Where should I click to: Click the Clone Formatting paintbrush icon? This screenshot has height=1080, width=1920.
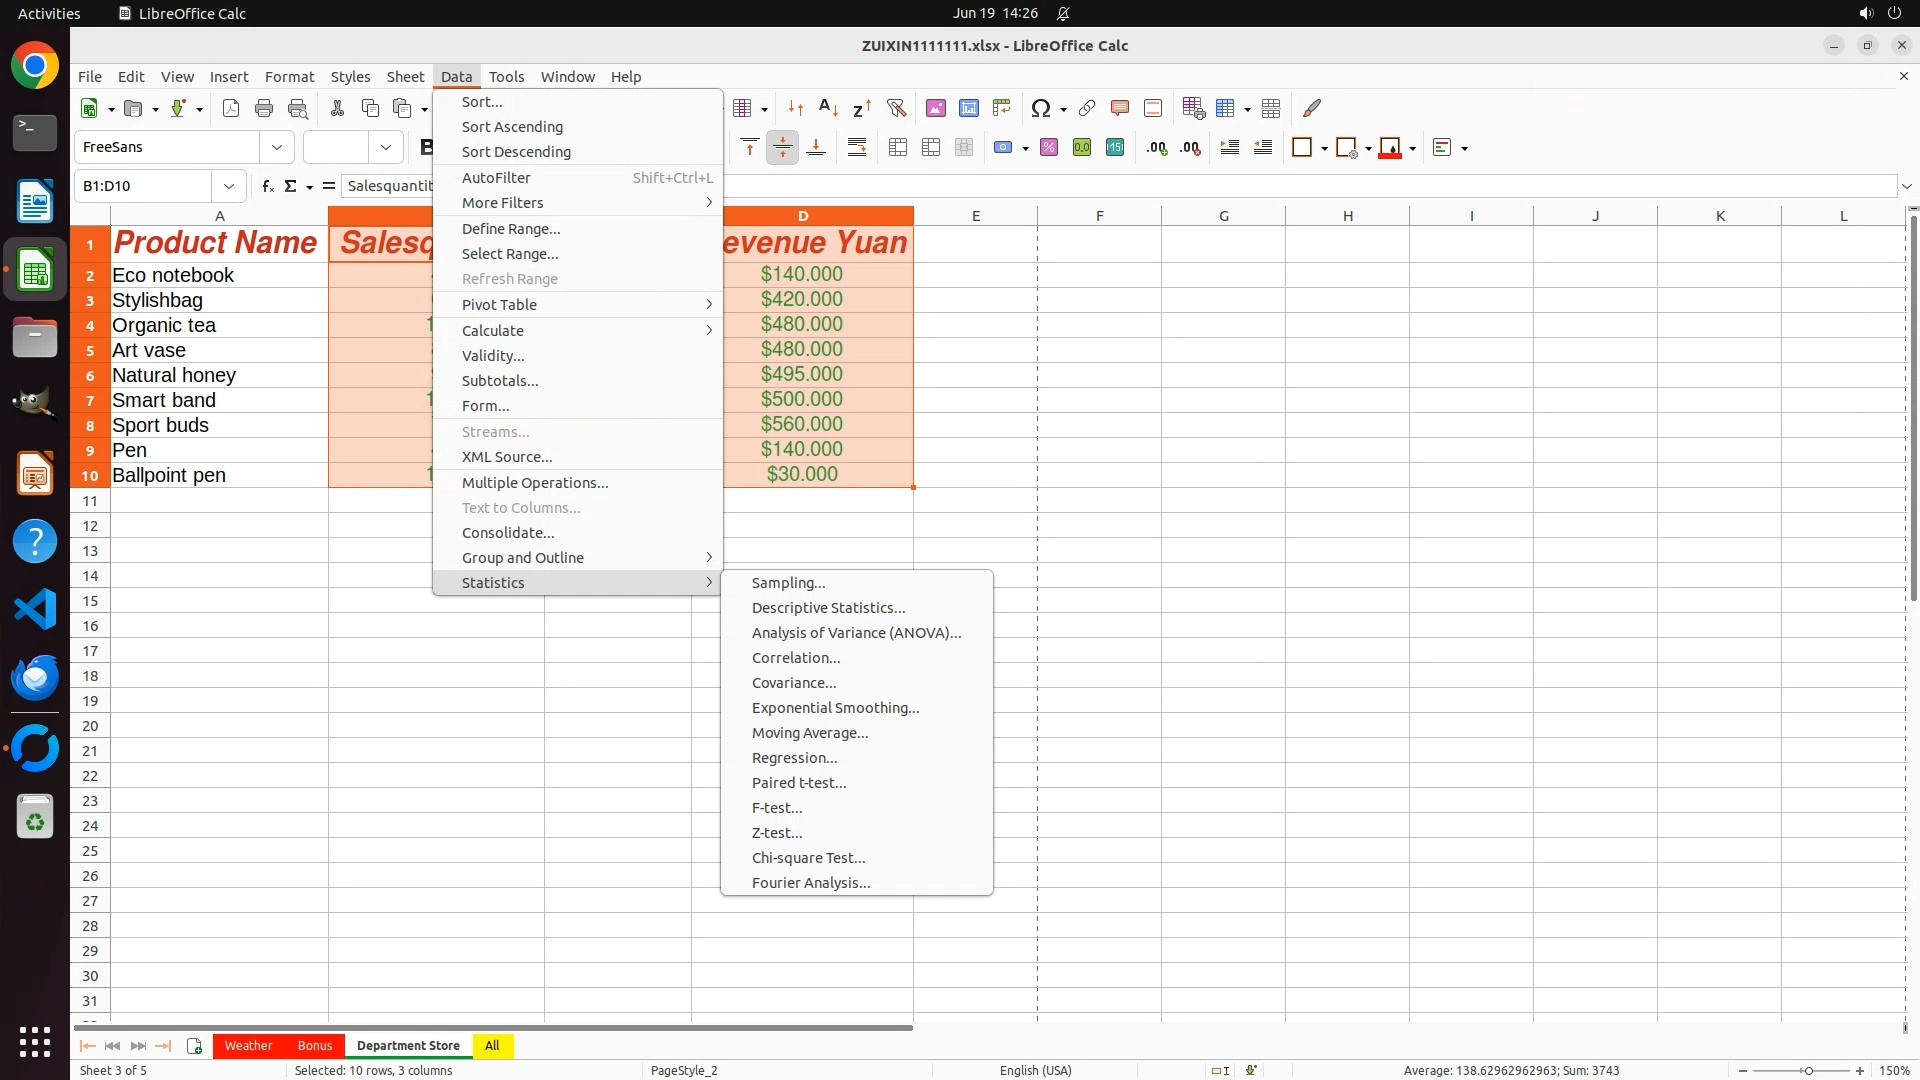[x=1312, y=108]
